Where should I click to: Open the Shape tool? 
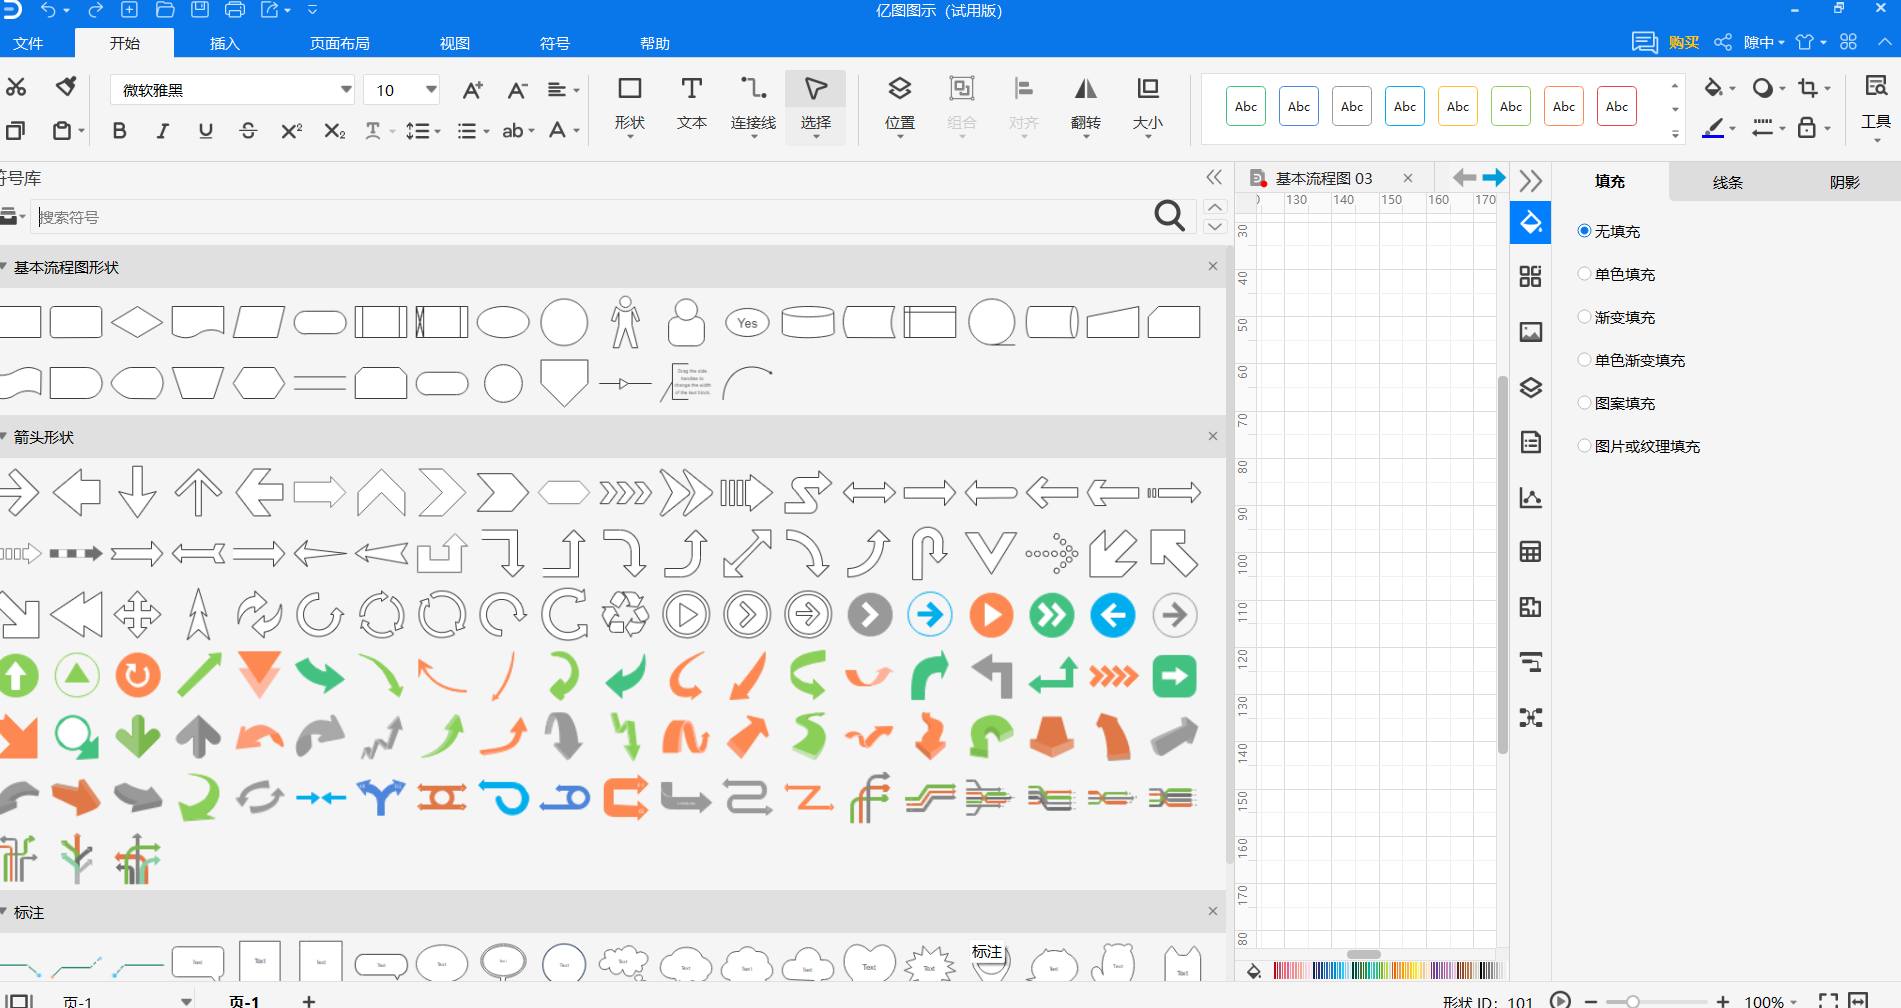(629, 102)
